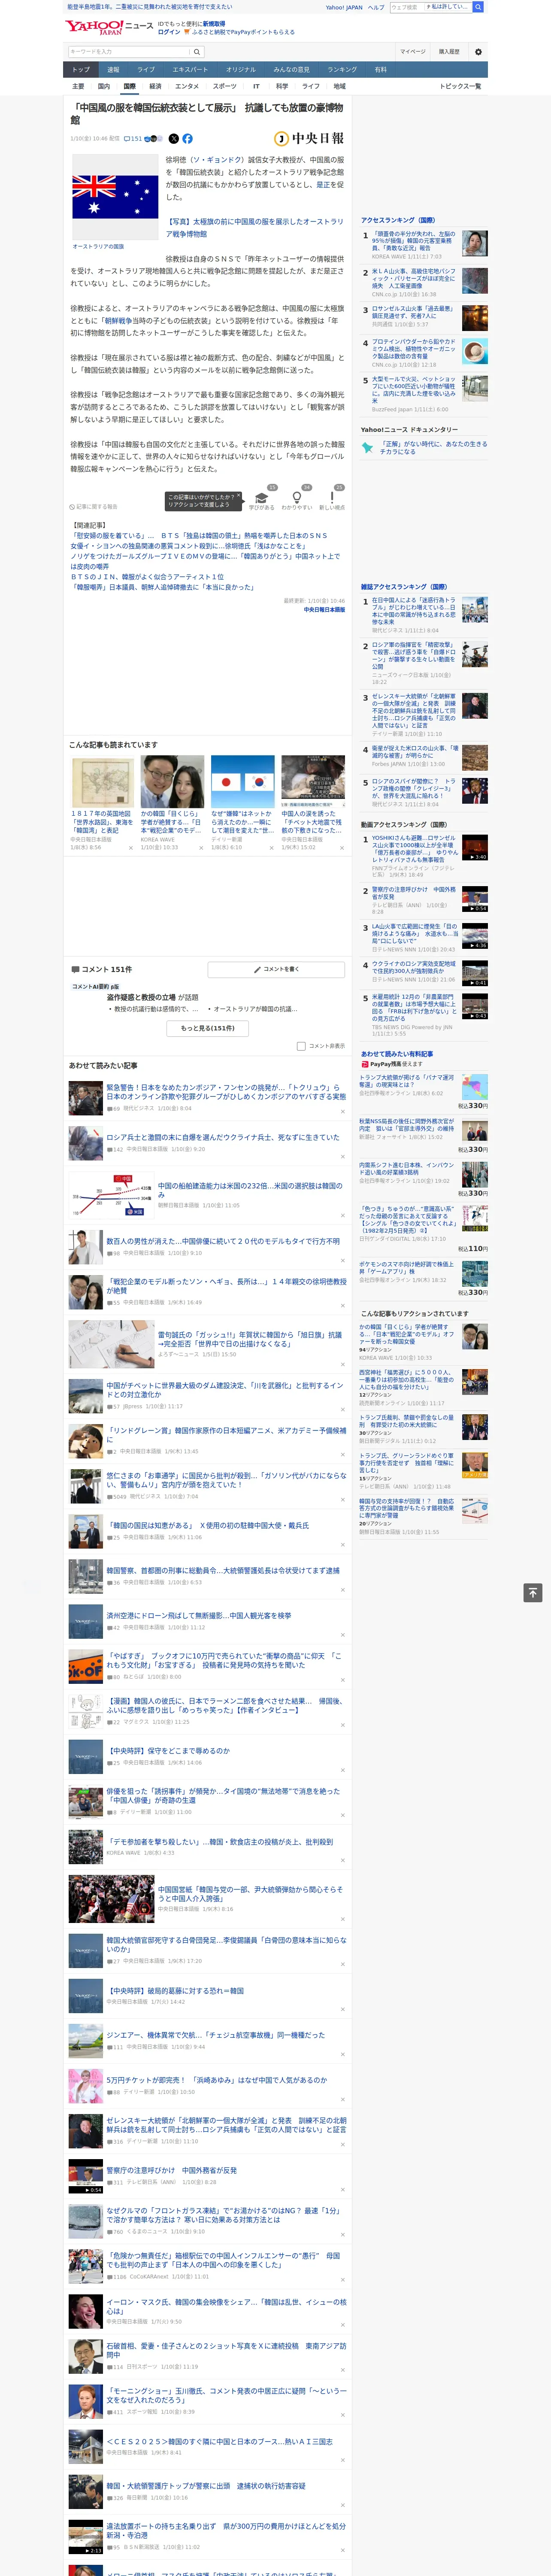Viewport: 551px width, 2576px height.
Task: Click the back-to-top arrow button
Action: point(533,1593)
